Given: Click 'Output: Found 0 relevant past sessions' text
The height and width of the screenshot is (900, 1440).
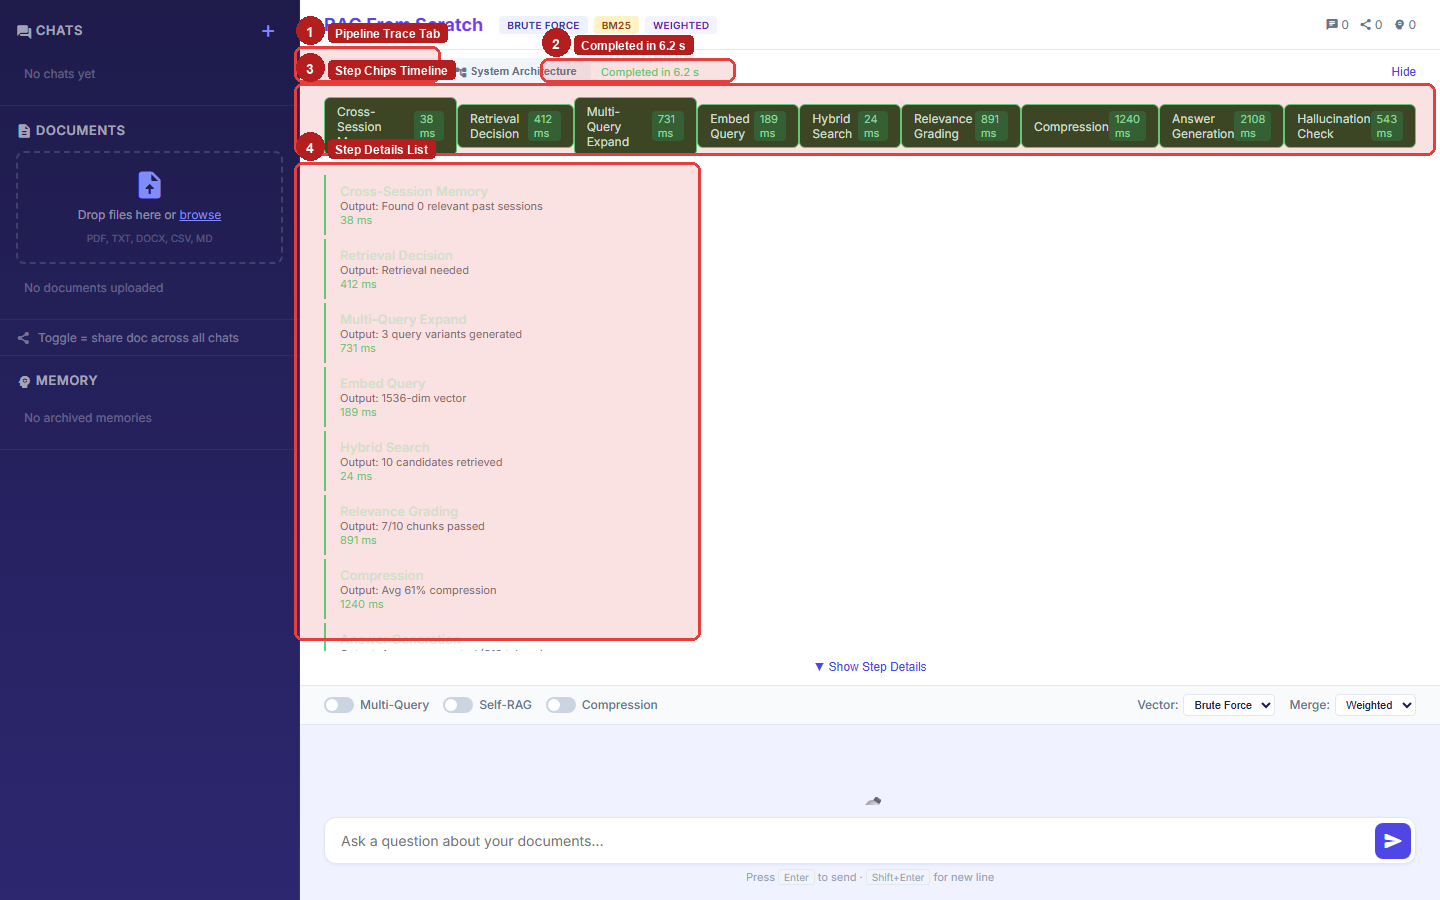Looking at the screenshot, I should coord(441,206).
